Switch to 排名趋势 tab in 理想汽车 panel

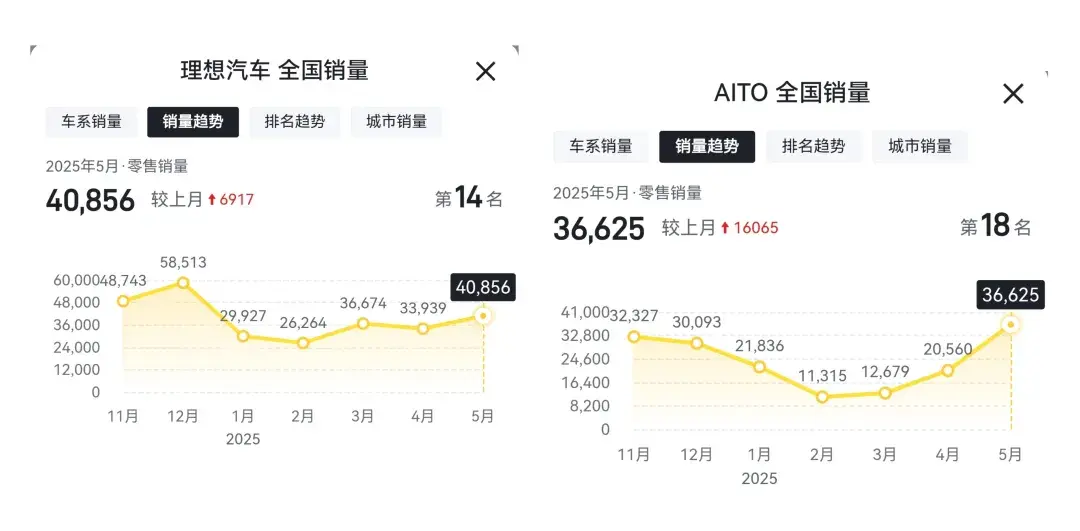click(x=295, y=122)
